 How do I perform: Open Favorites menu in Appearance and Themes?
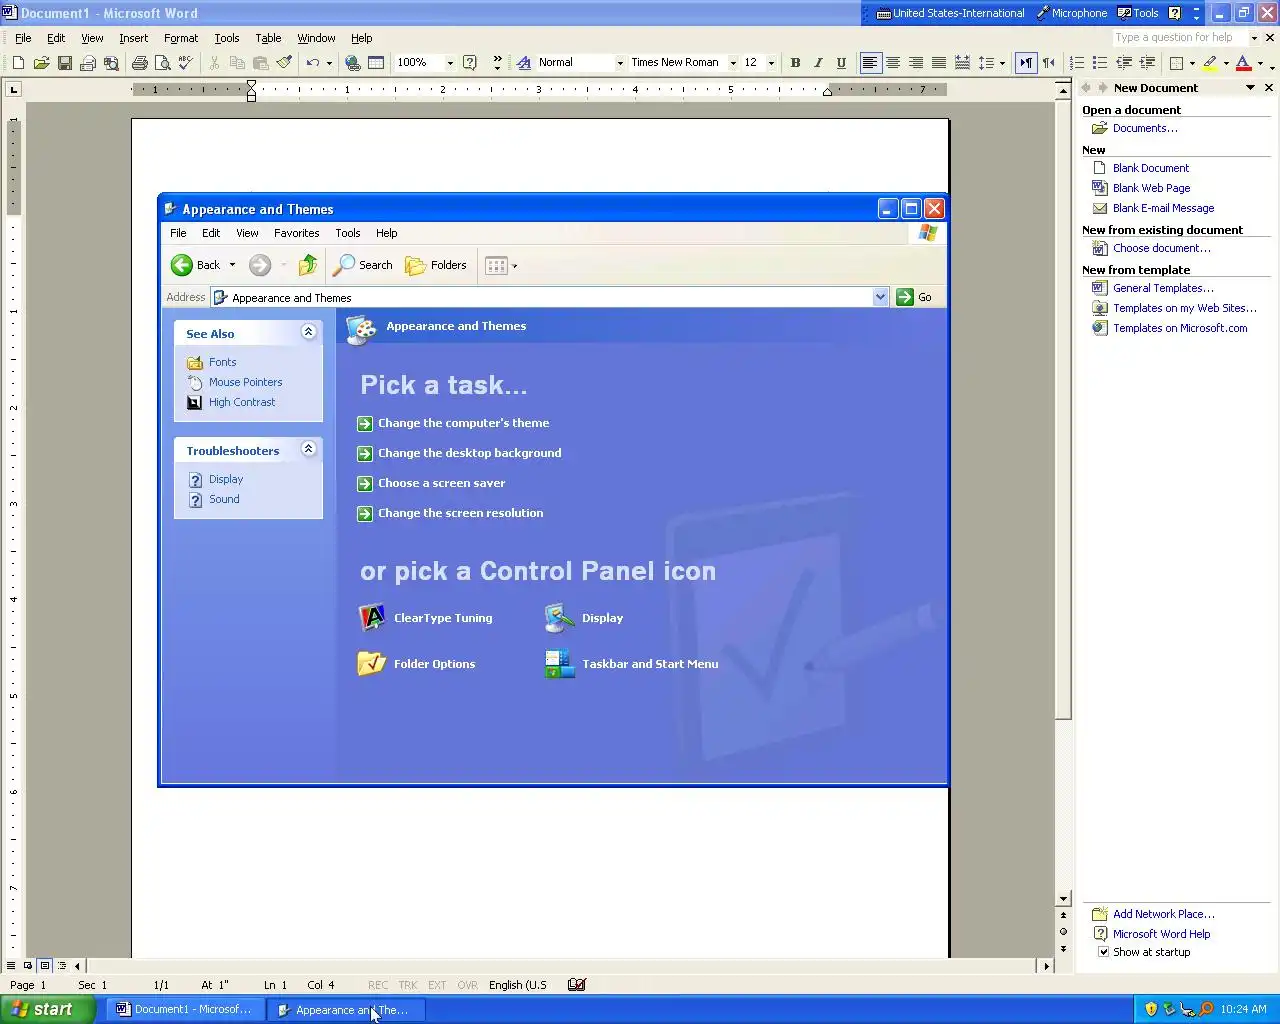coord(297,233)
